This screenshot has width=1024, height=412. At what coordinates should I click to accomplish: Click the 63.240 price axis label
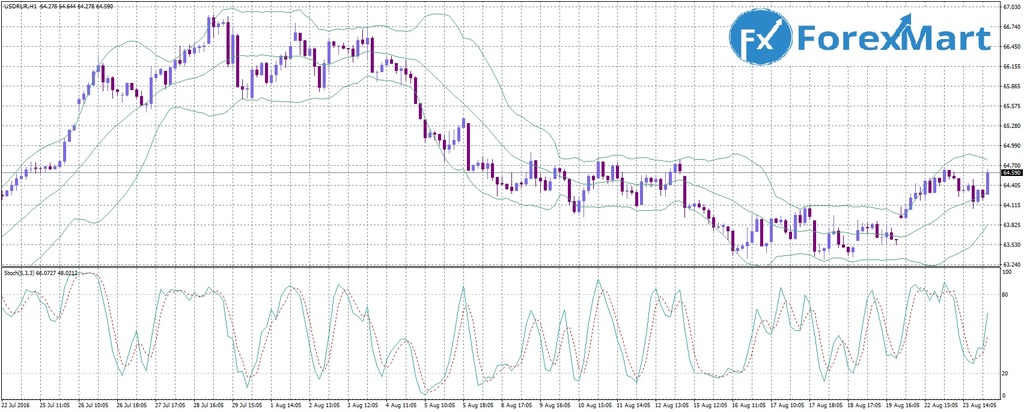click(x=1009, y=264)
